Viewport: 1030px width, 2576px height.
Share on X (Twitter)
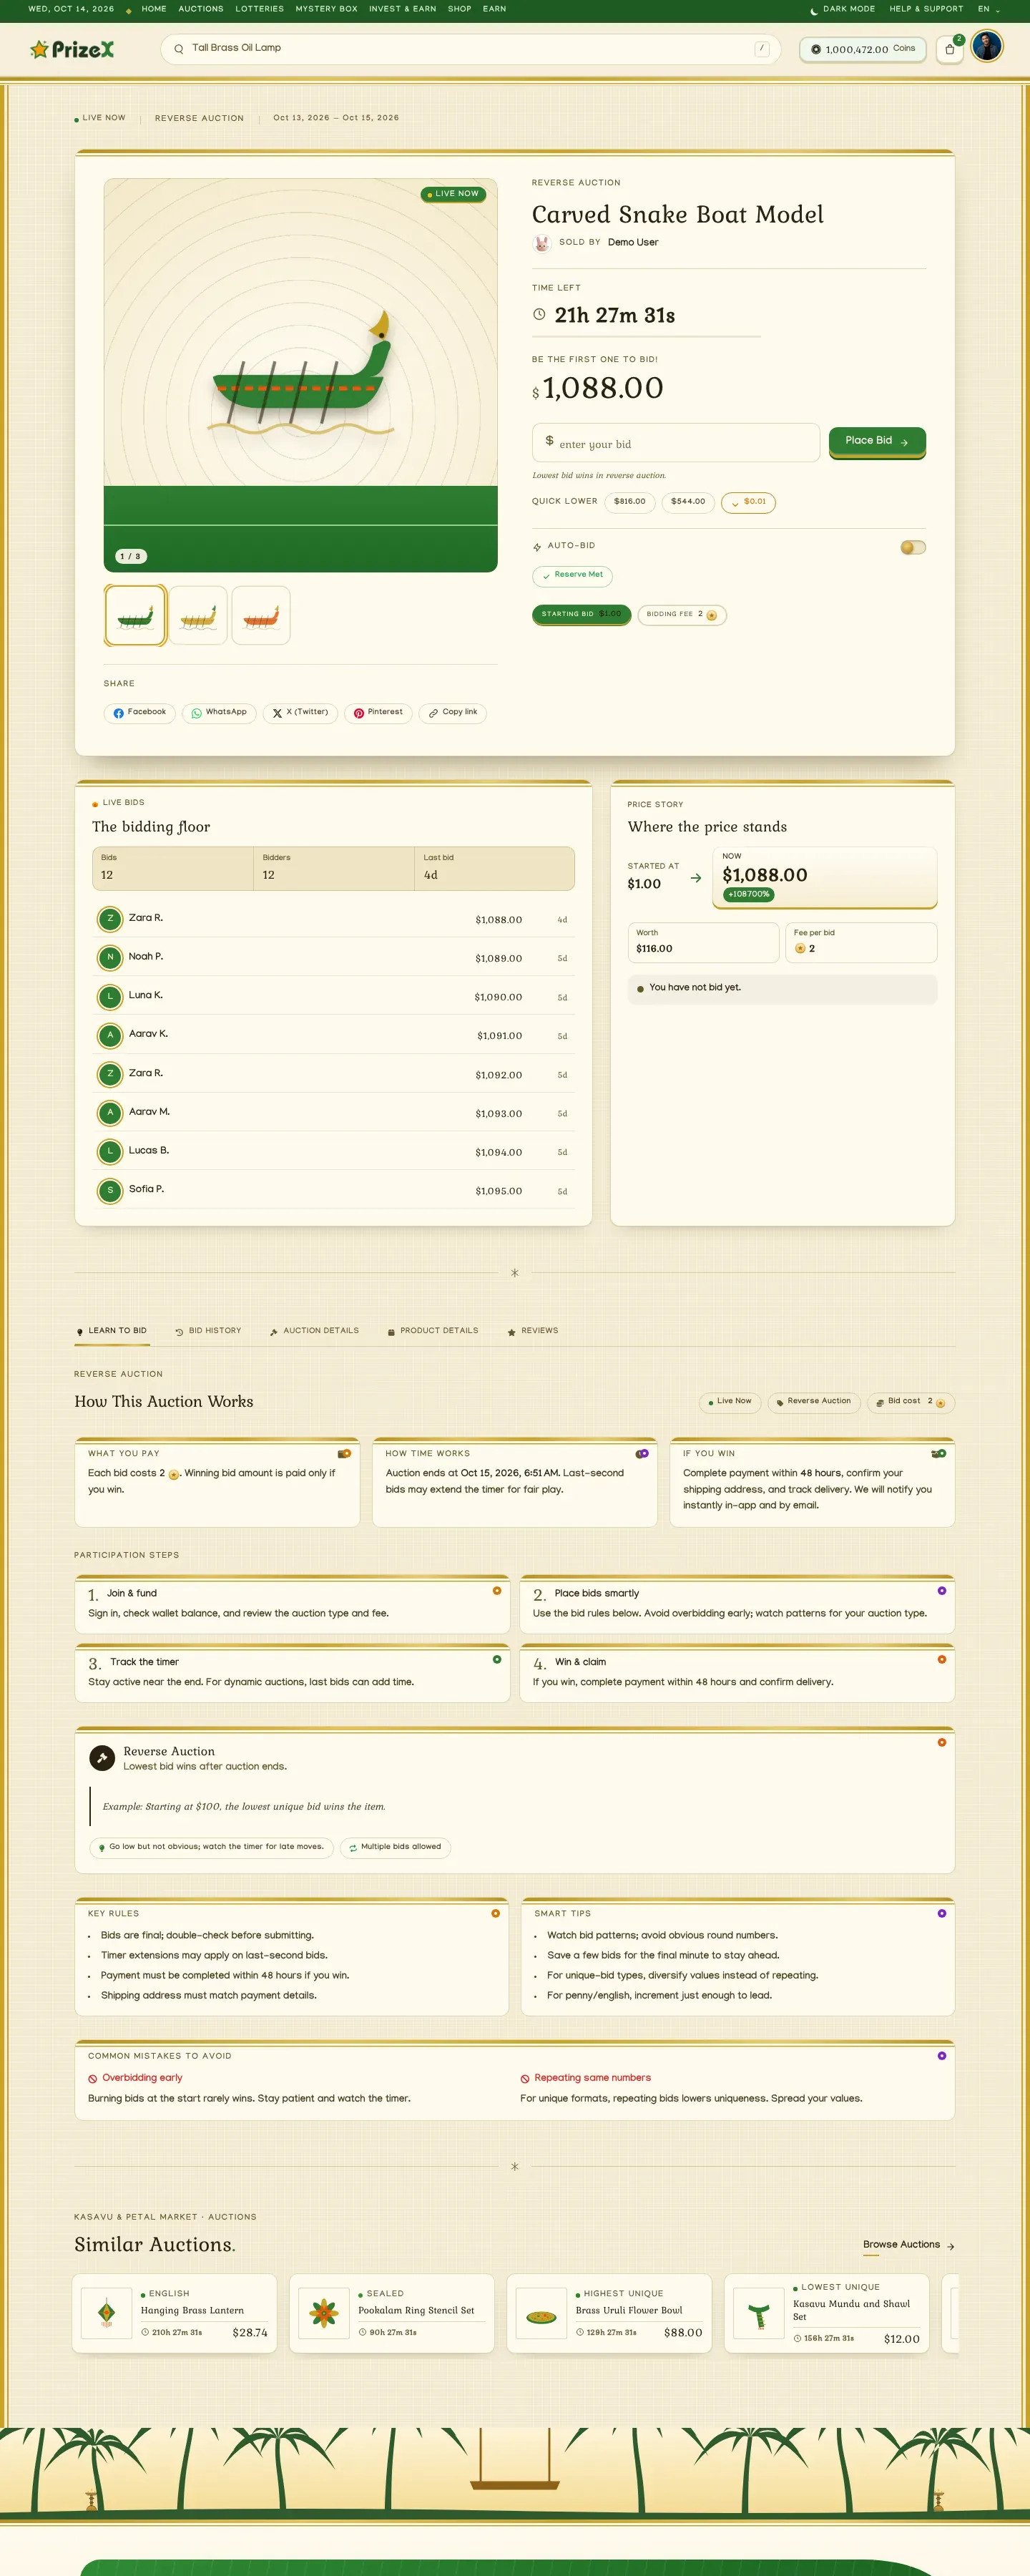pos(300,713)
